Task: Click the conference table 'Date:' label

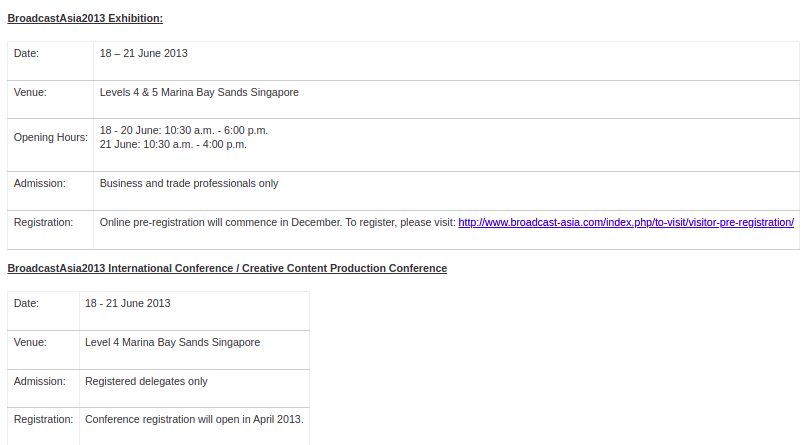Action: (26, 303)
